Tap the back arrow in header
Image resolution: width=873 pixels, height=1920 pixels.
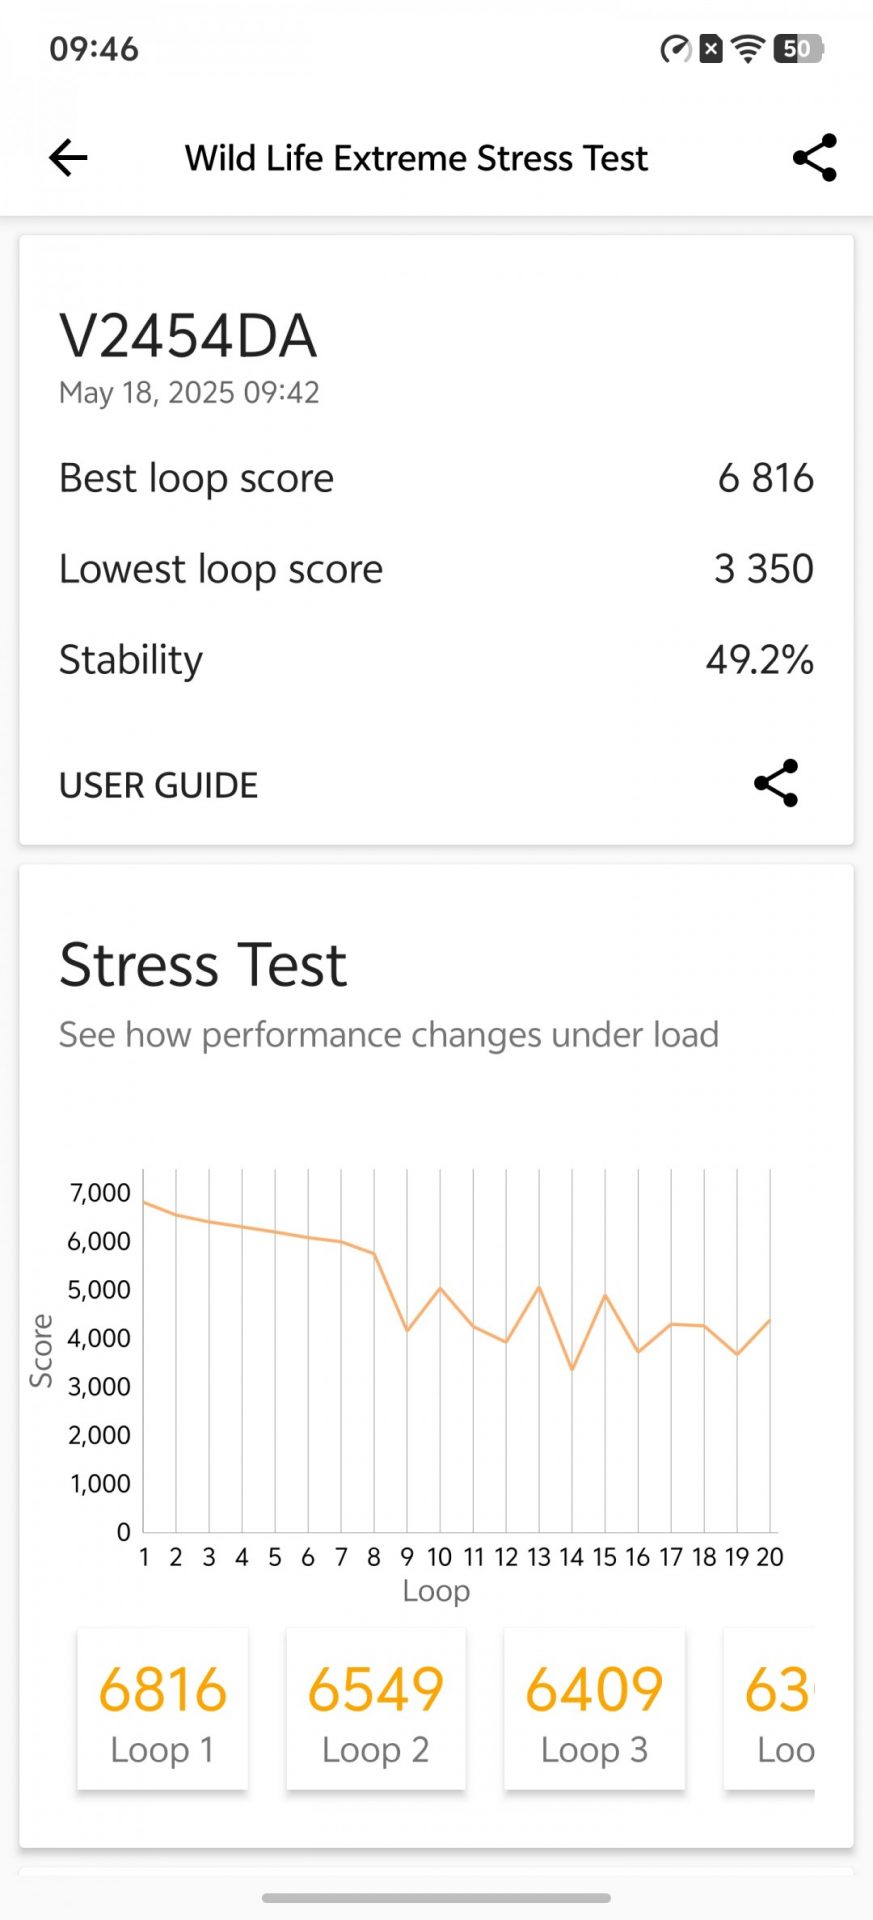point(68,158)
